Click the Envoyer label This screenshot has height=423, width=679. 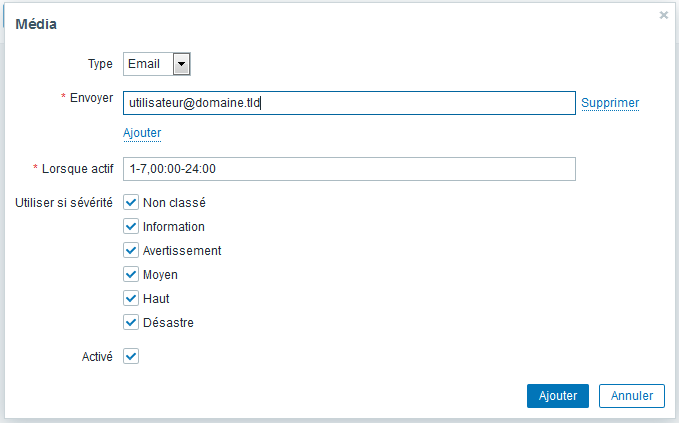pos(91,98)
